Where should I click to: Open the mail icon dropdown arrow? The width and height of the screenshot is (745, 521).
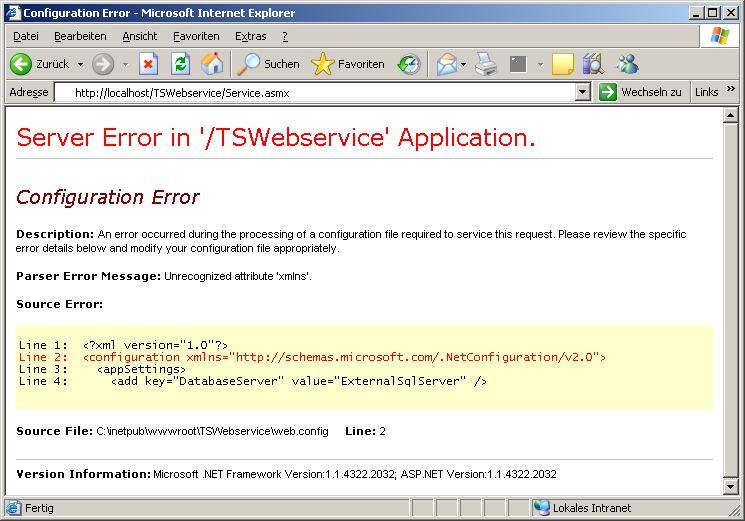click(x=464, y=64)
